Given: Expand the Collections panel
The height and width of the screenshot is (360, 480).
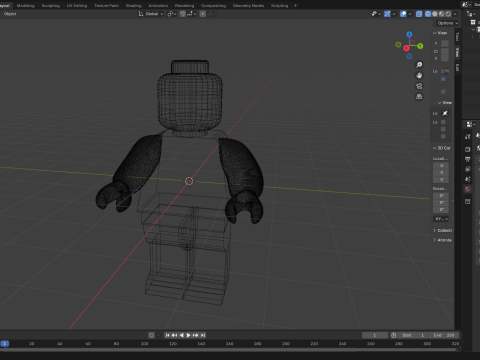Looking at the screenshot, I should (x=442, y=230).
